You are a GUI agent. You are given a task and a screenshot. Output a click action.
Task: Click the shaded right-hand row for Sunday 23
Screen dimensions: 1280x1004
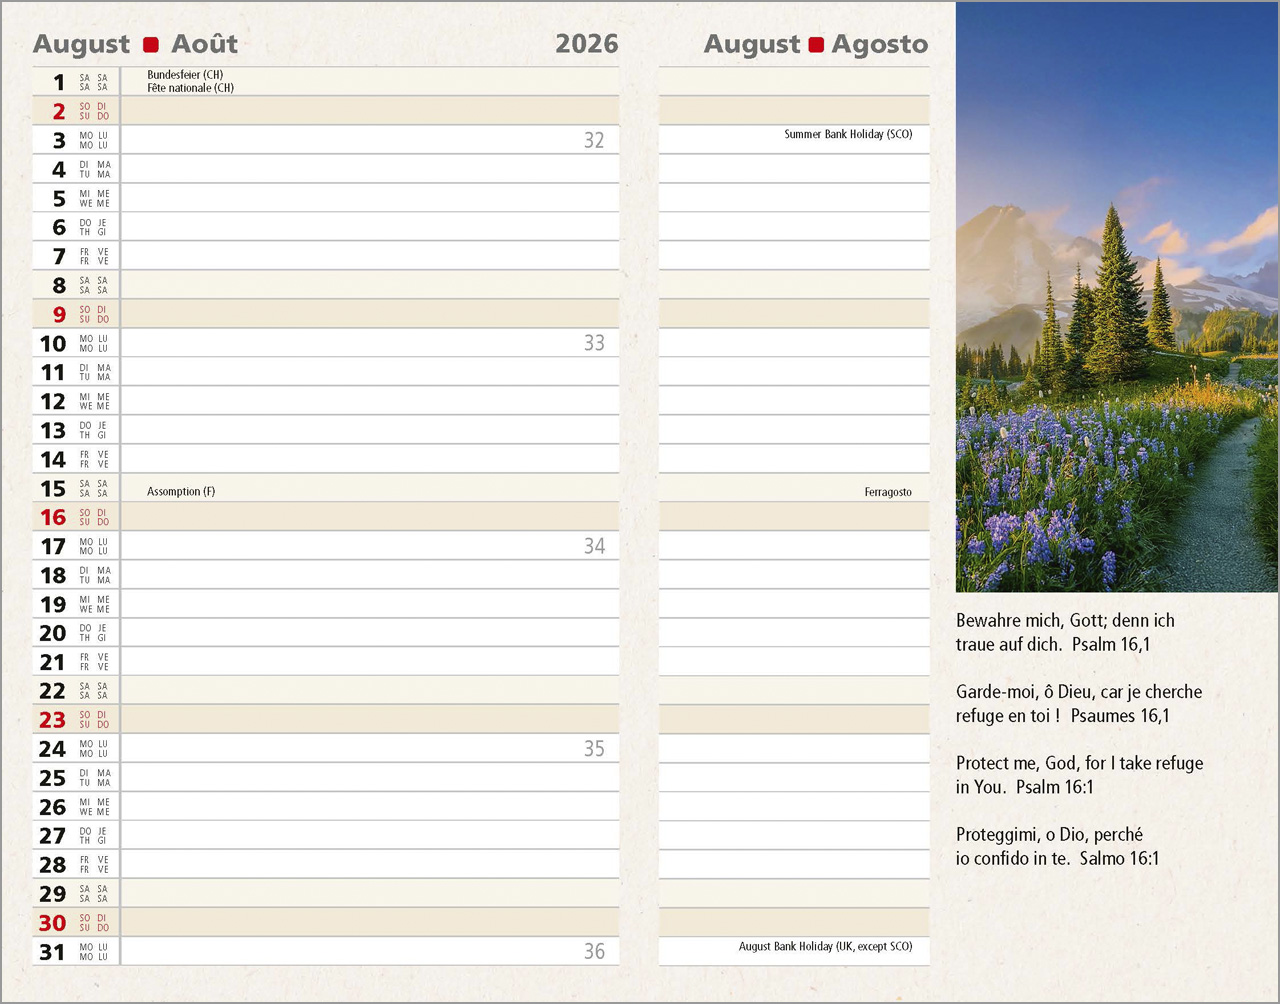794,720
